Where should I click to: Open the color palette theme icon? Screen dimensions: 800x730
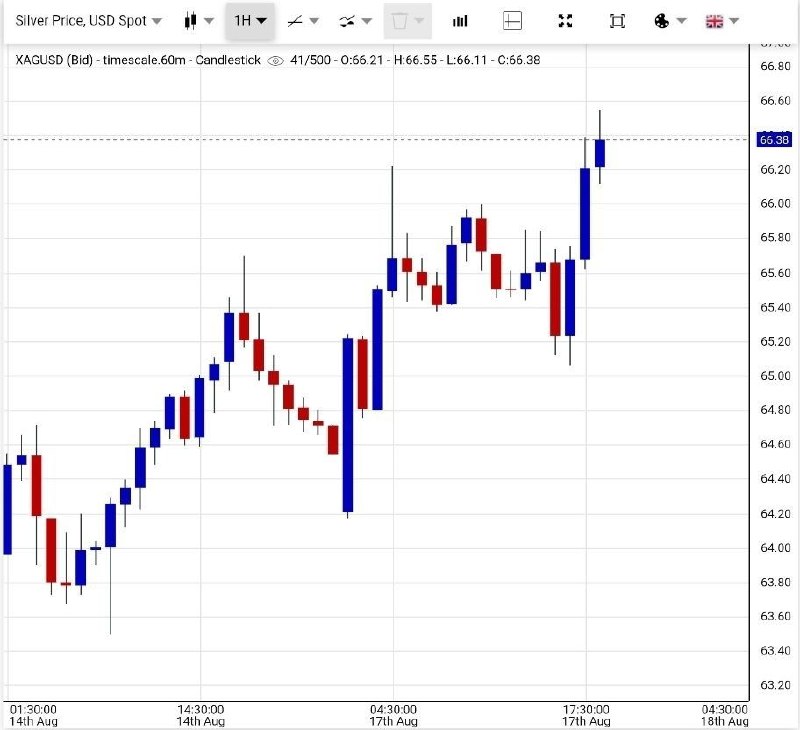(x=661, y=21)
